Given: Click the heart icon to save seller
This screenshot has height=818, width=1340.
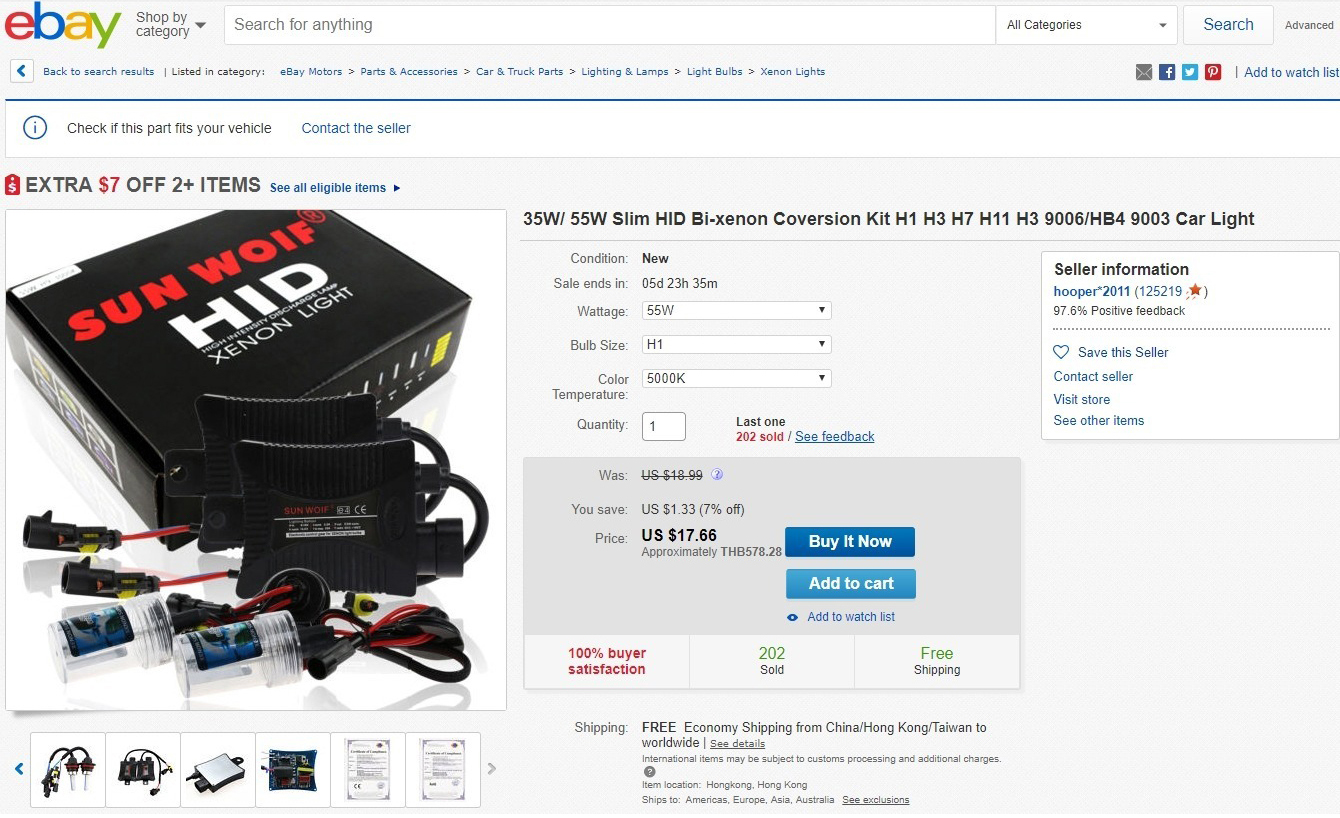Looking at the screenshot, I should coord(1061,352).
